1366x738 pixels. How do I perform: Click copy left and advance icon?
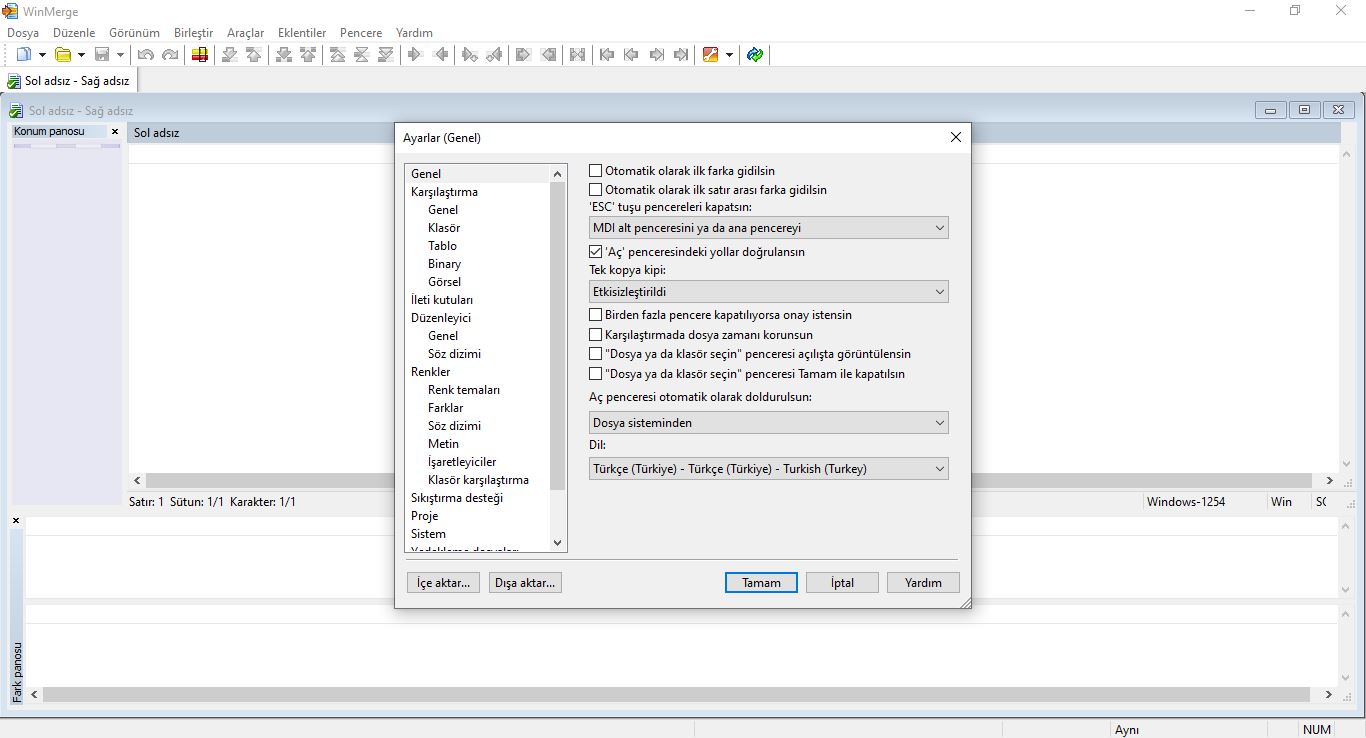coord(493,55)
